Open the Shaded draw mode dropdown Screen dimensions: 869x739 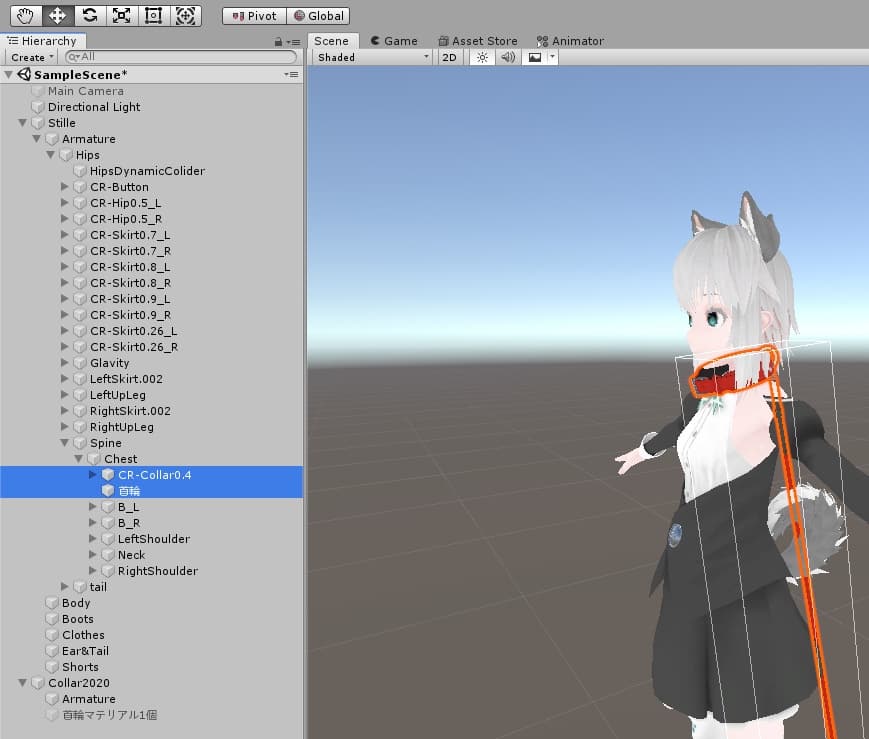373,57
